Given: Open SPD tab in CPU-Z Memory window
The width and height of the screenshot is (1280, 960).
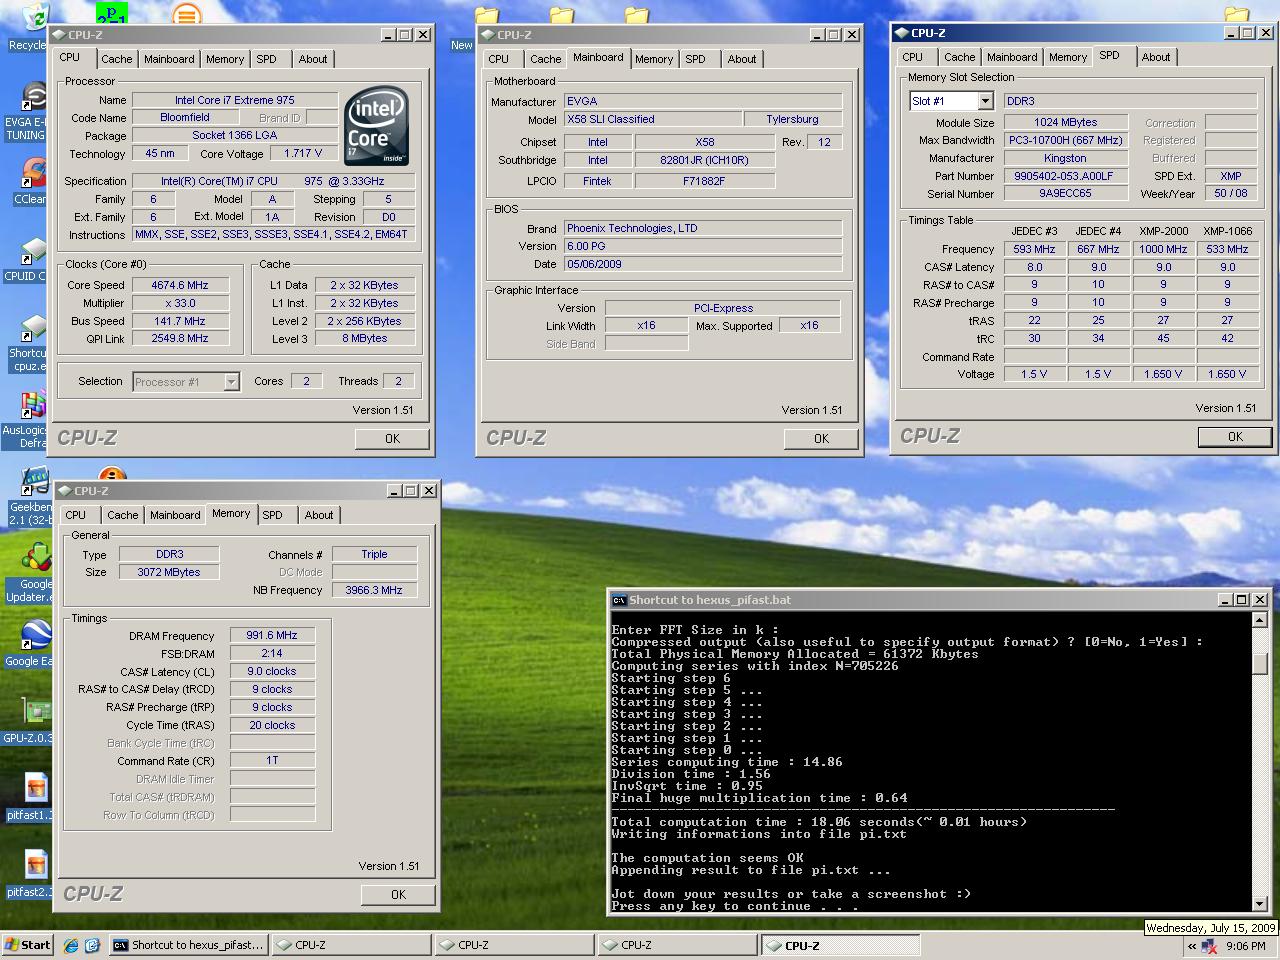Looking at the screenshot, I should click(272, 515).
